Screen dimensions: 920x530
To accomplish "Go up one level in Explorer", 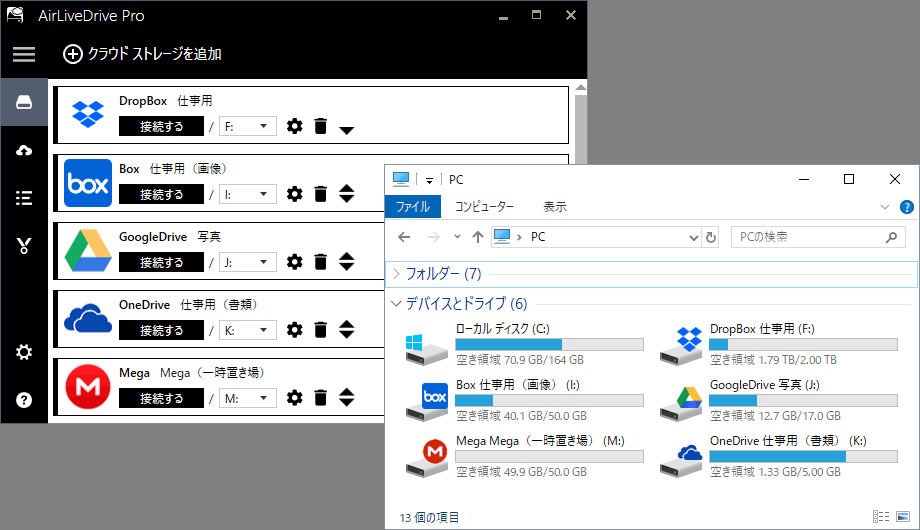I will point(478,237).
